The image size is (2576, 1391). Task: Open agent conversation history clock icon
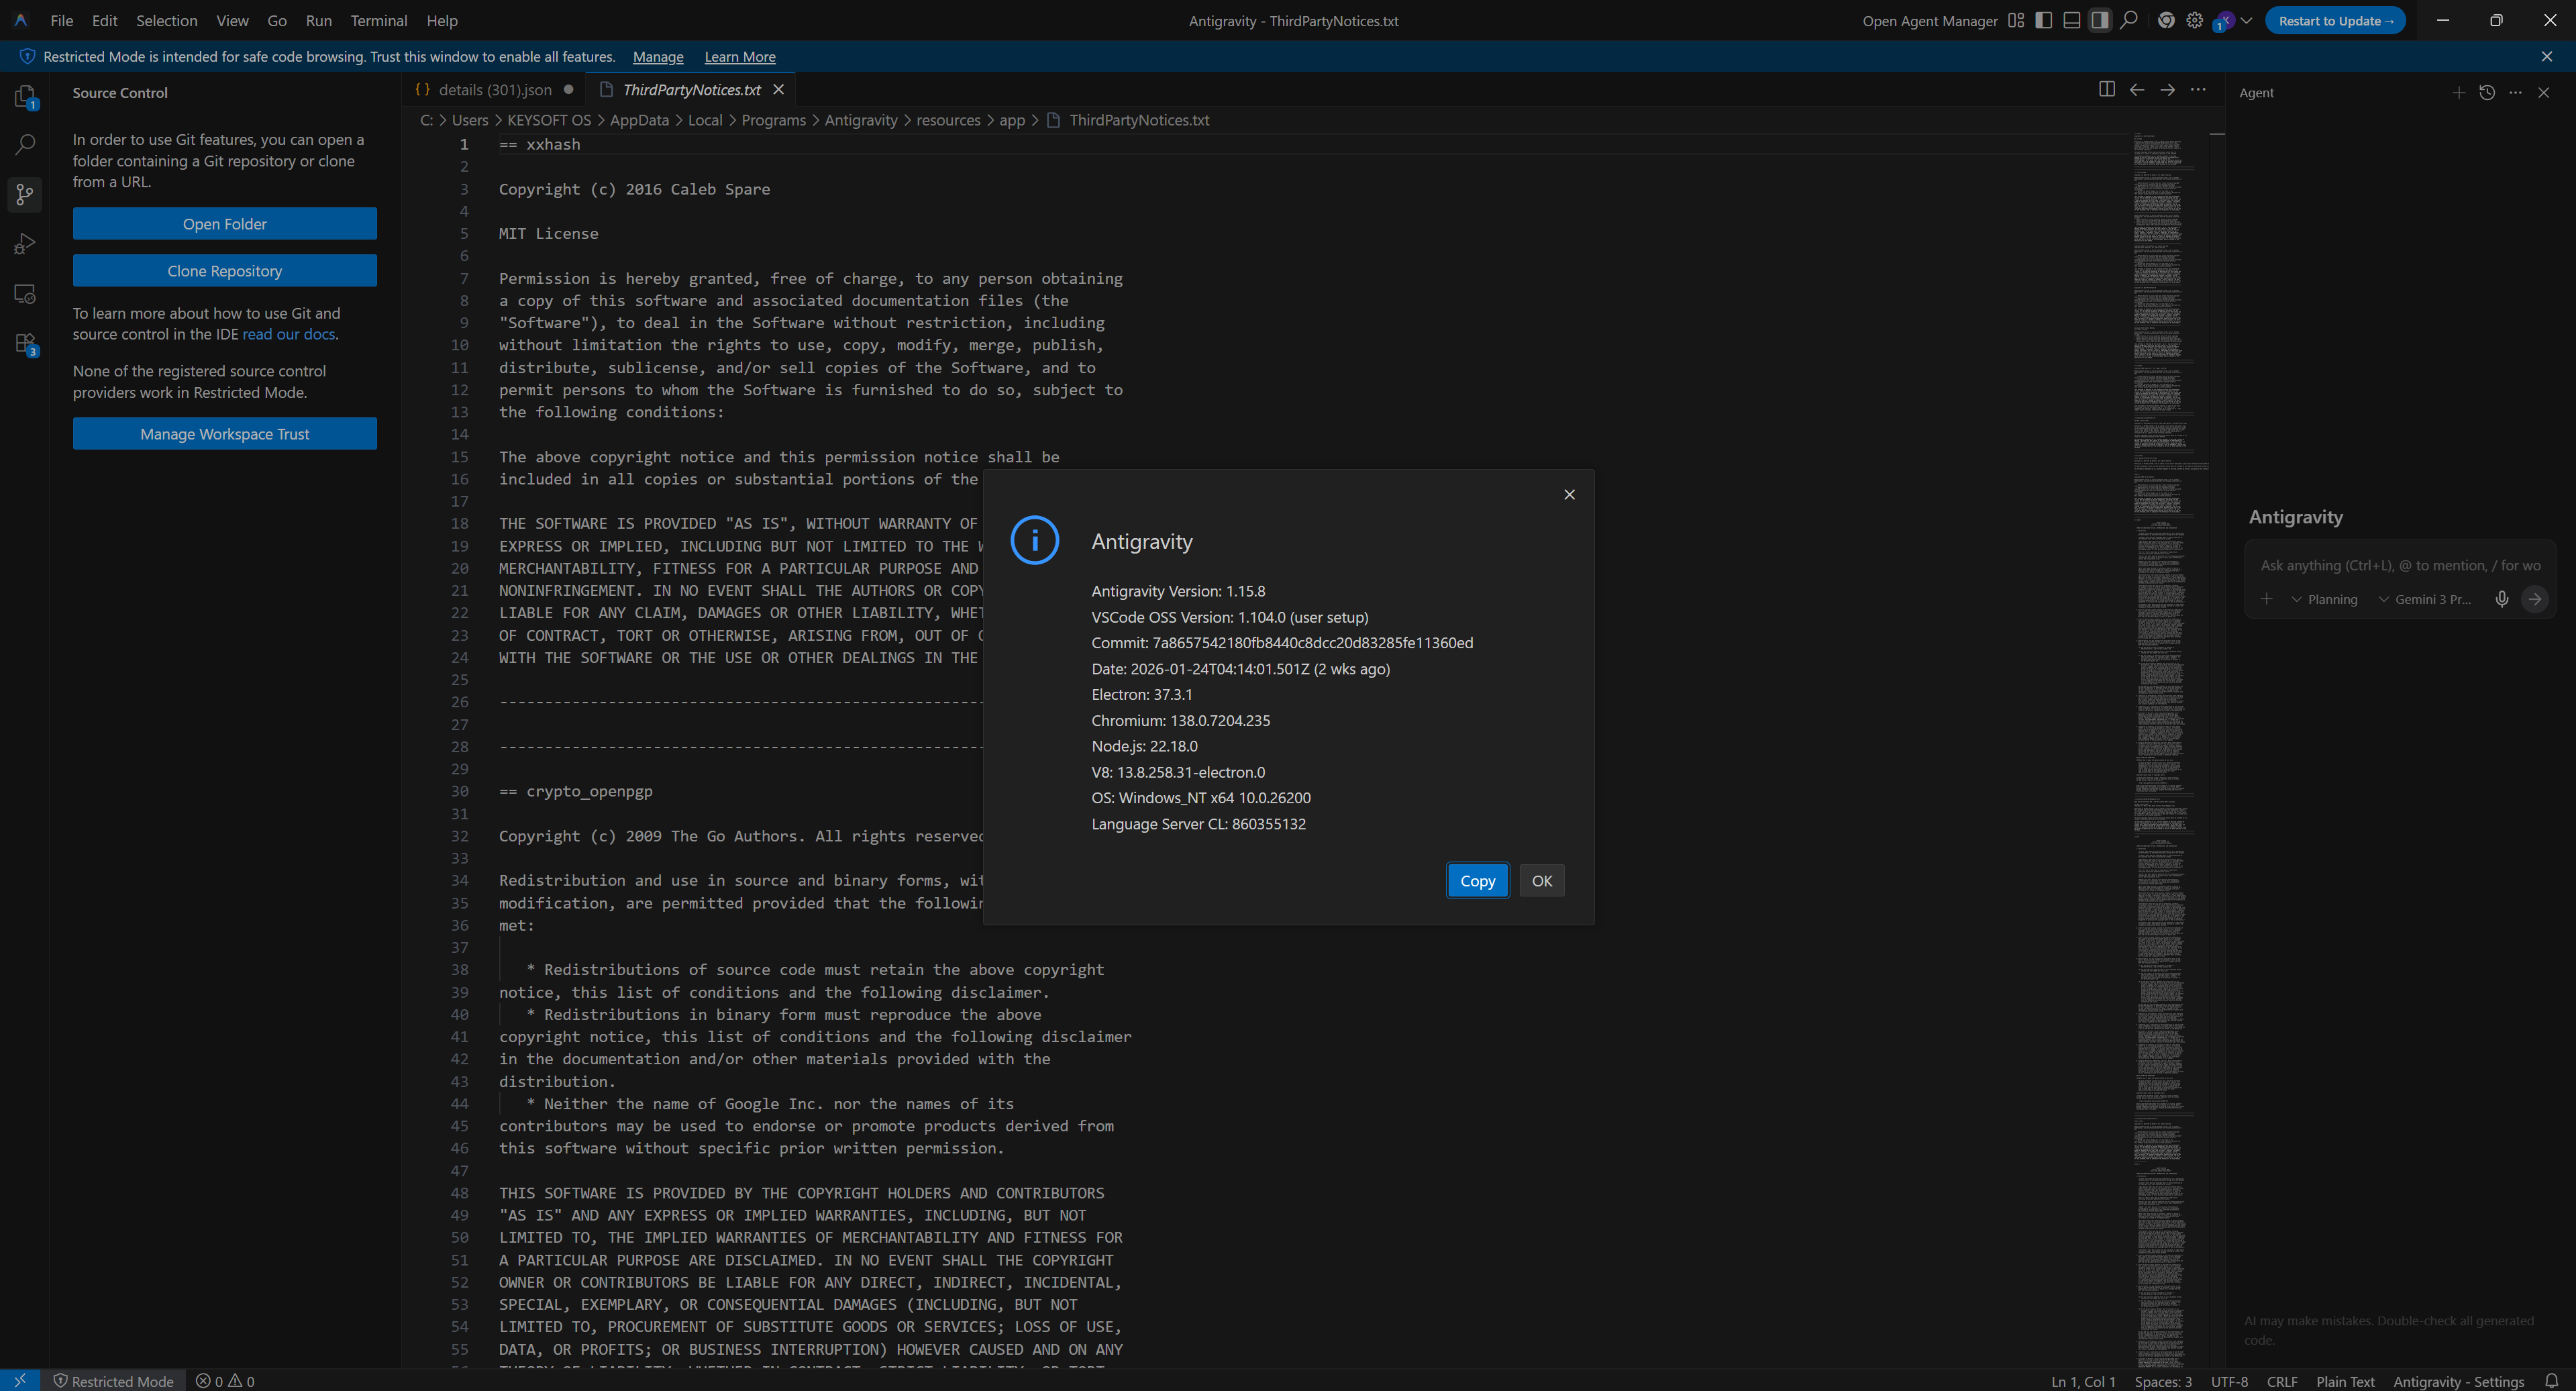tap(2487, 93)
